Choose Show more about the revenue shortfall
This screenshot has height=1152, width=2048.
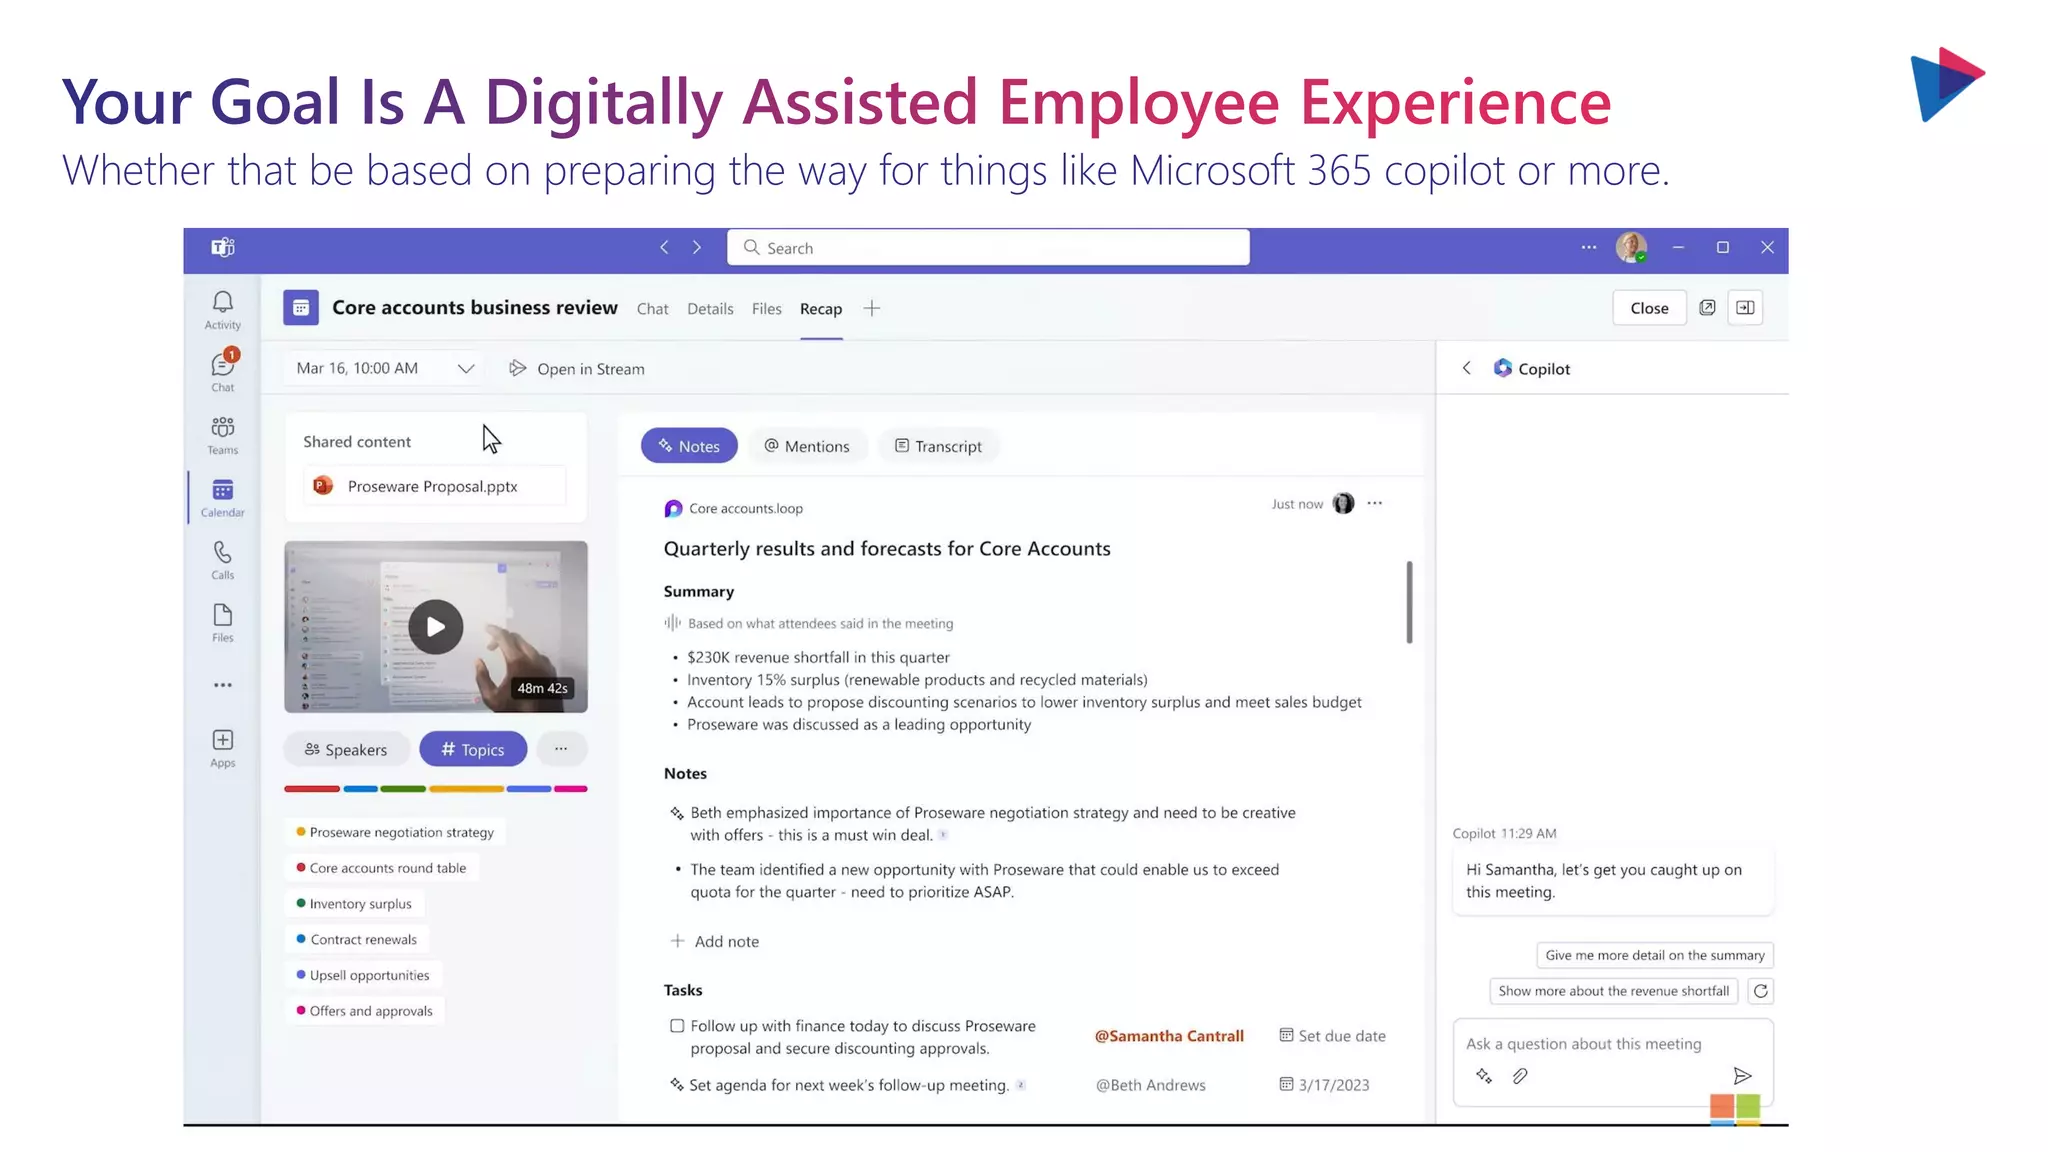1613,991
